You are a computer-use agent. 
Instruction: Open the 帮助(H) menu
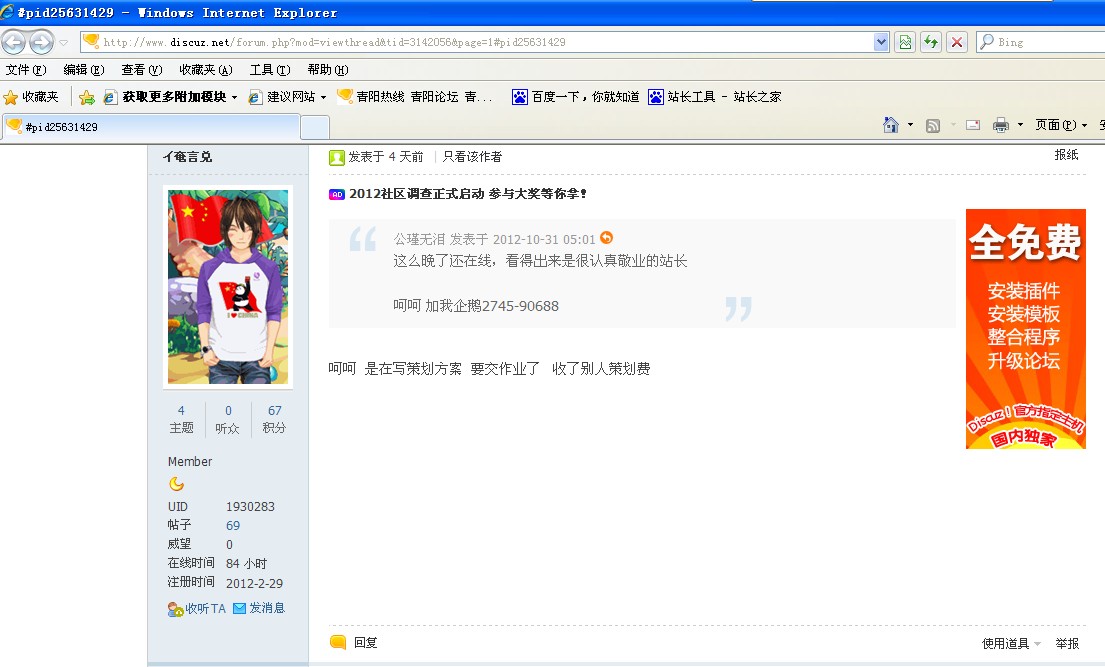(x=328, y=70)
